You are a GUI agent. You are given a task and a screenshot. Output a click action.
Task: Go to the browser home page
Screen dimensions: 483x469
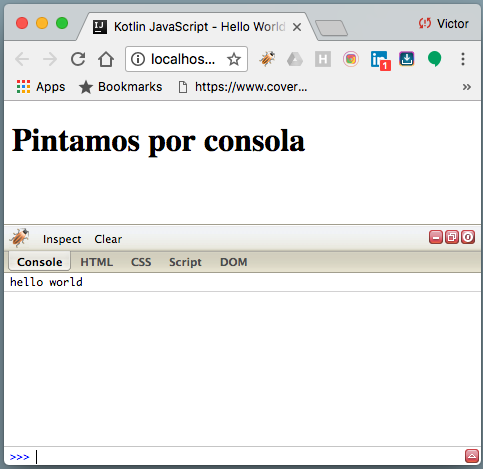point(106,59)
